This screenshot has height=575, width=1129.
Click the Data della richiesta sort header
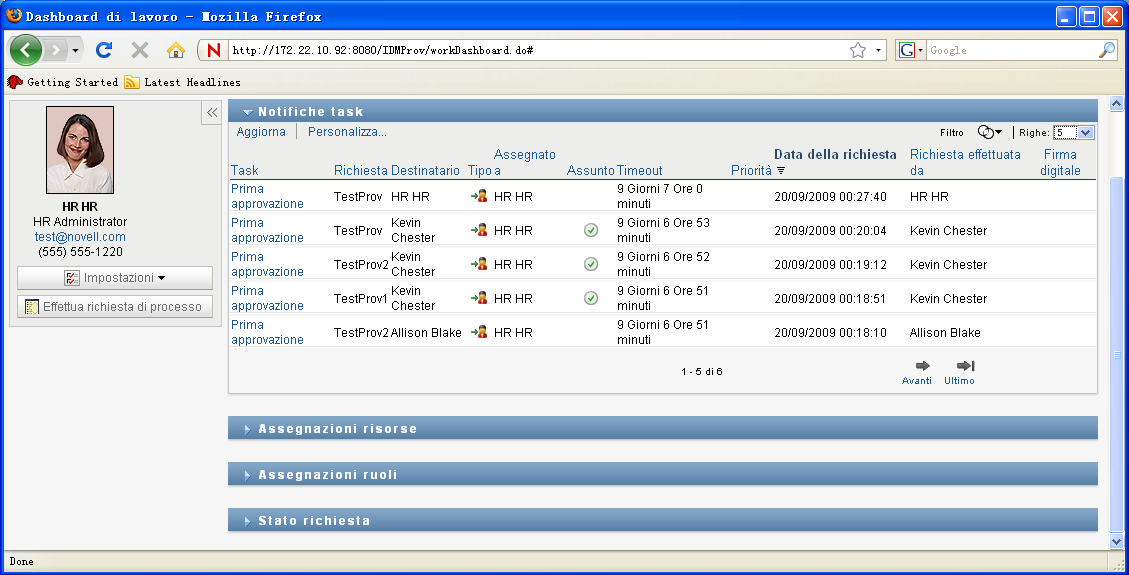click(x=835, y=154)
